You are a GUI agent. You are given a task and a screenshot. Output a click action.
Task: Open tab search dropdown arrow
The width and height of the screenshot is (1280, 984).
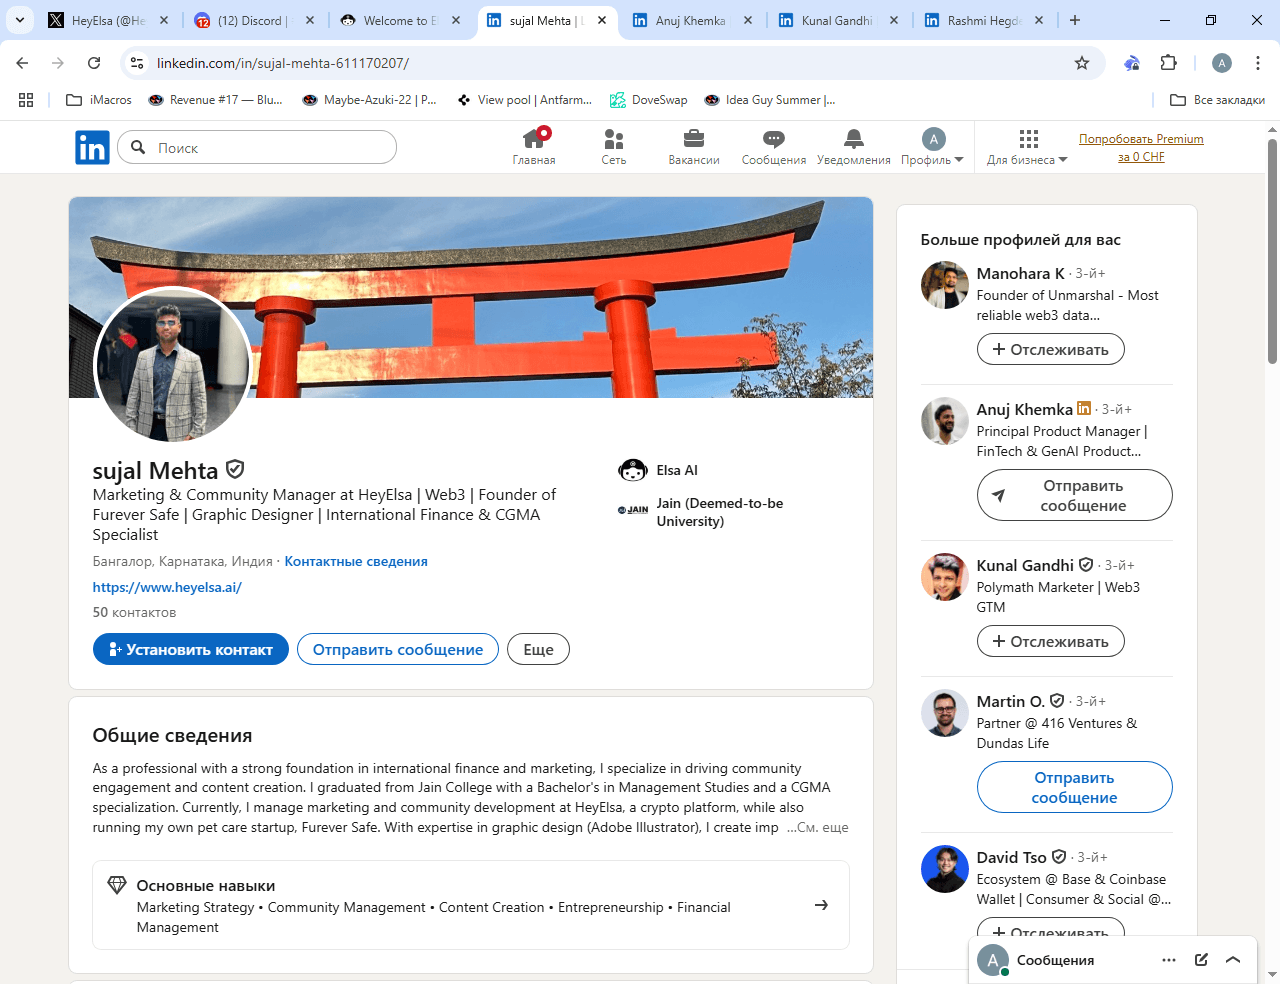coord(20,20)
